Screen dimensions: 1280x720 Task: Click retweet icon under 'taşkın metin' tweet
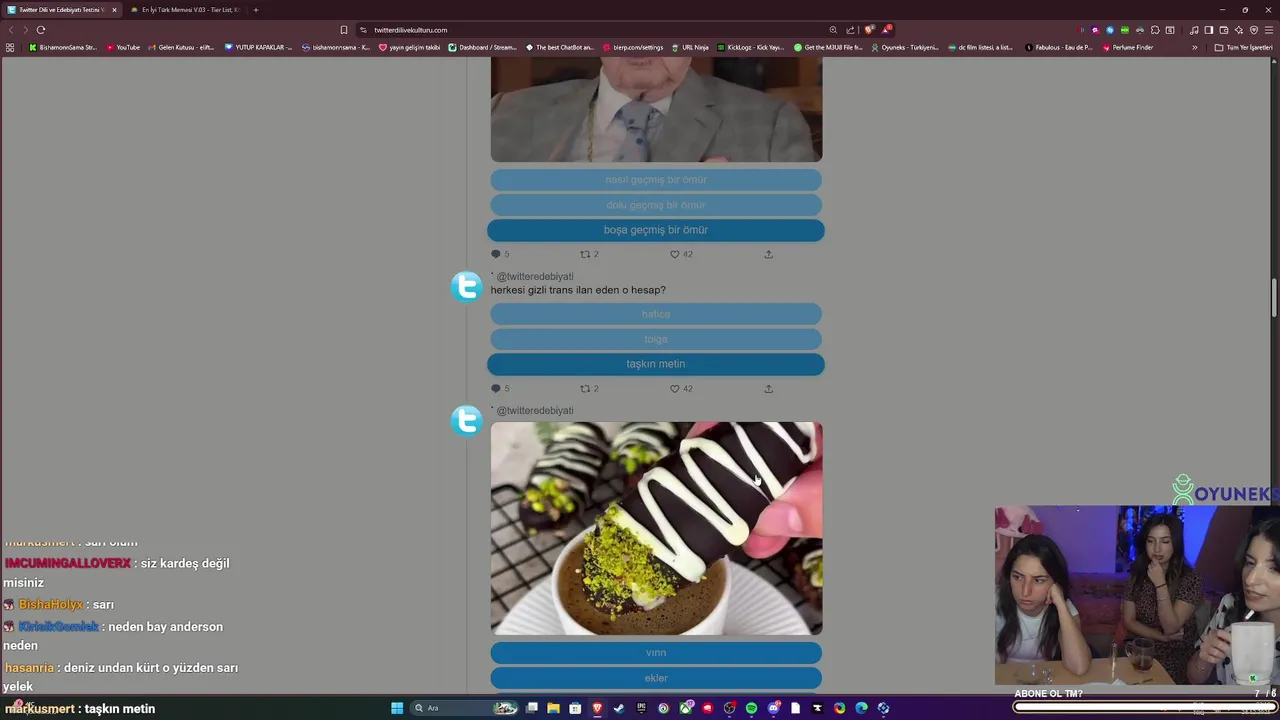click(585, 388)
